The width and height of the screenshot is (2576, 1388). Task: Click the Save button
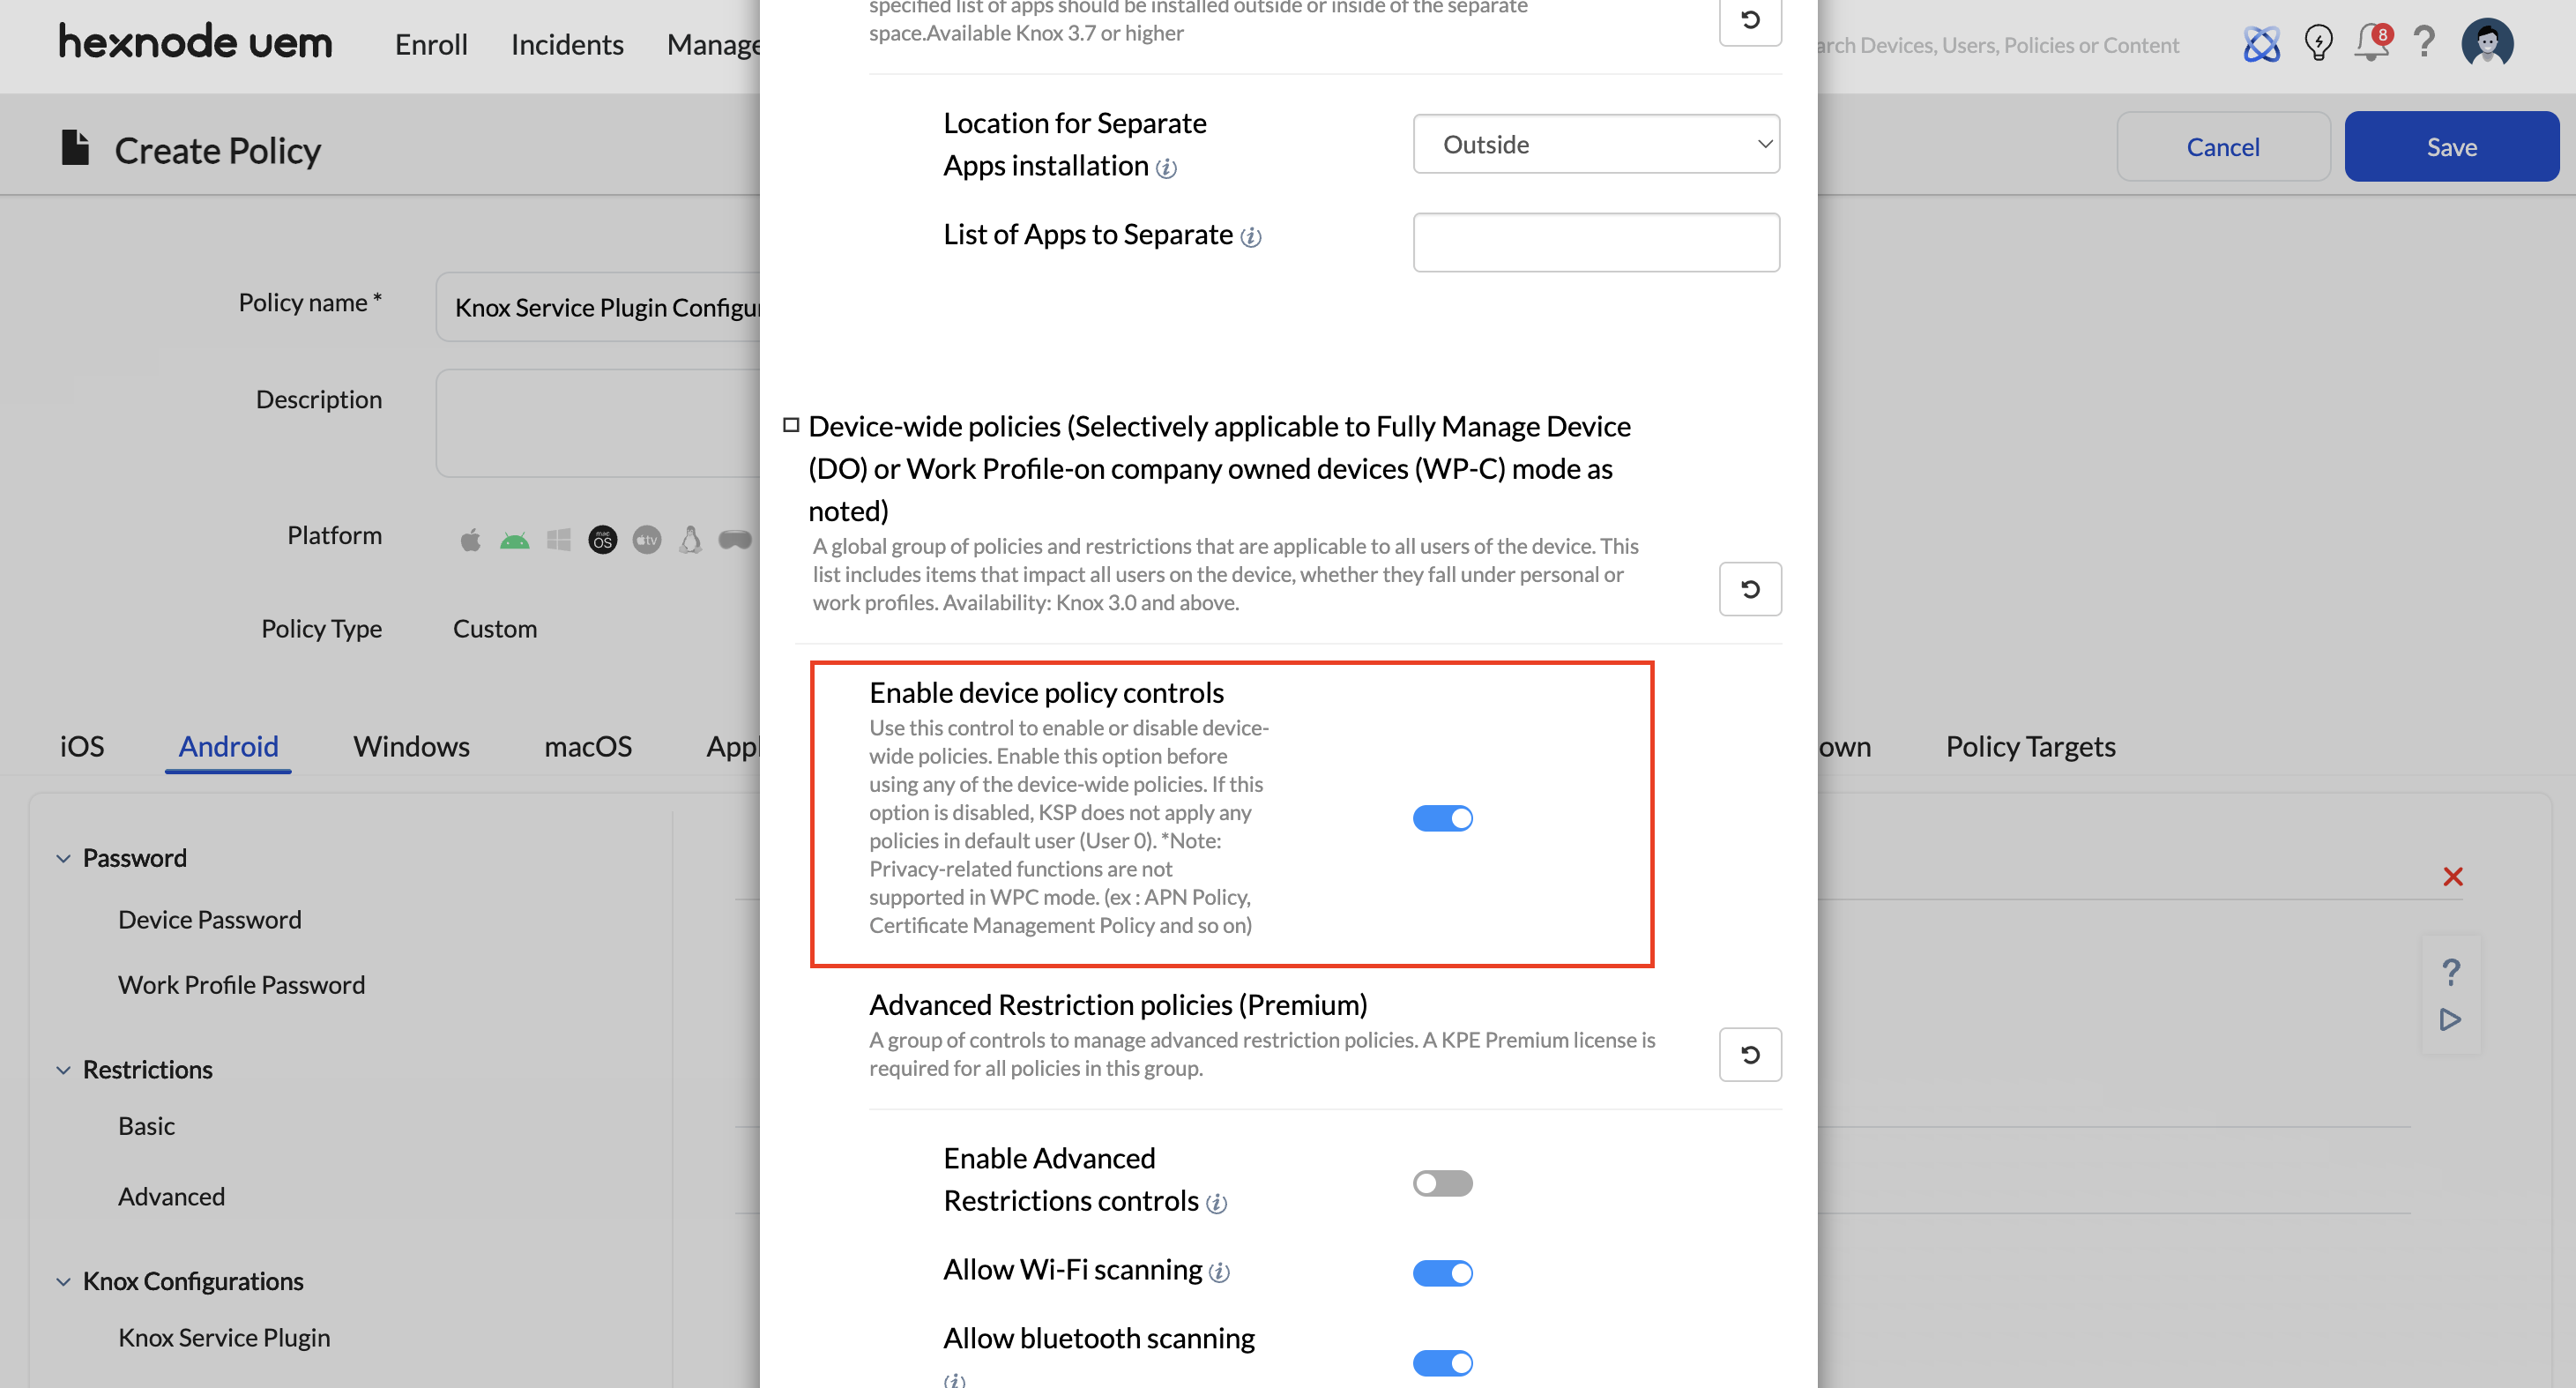[x=2451, y=146]
